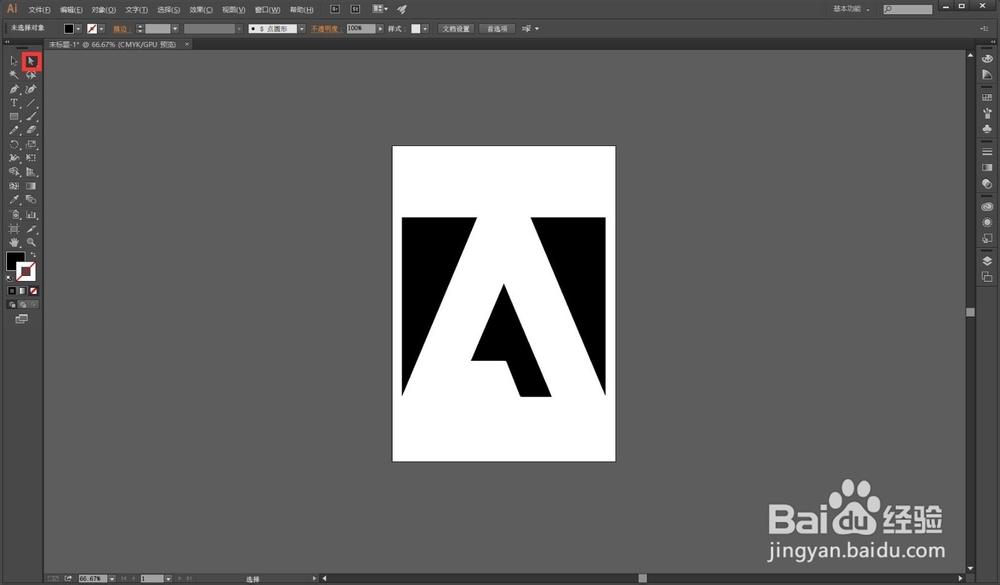This screenshot has height=585, width=1000.
Task: Open the arrange documents dropdown
Action: (x=380, y=9)
